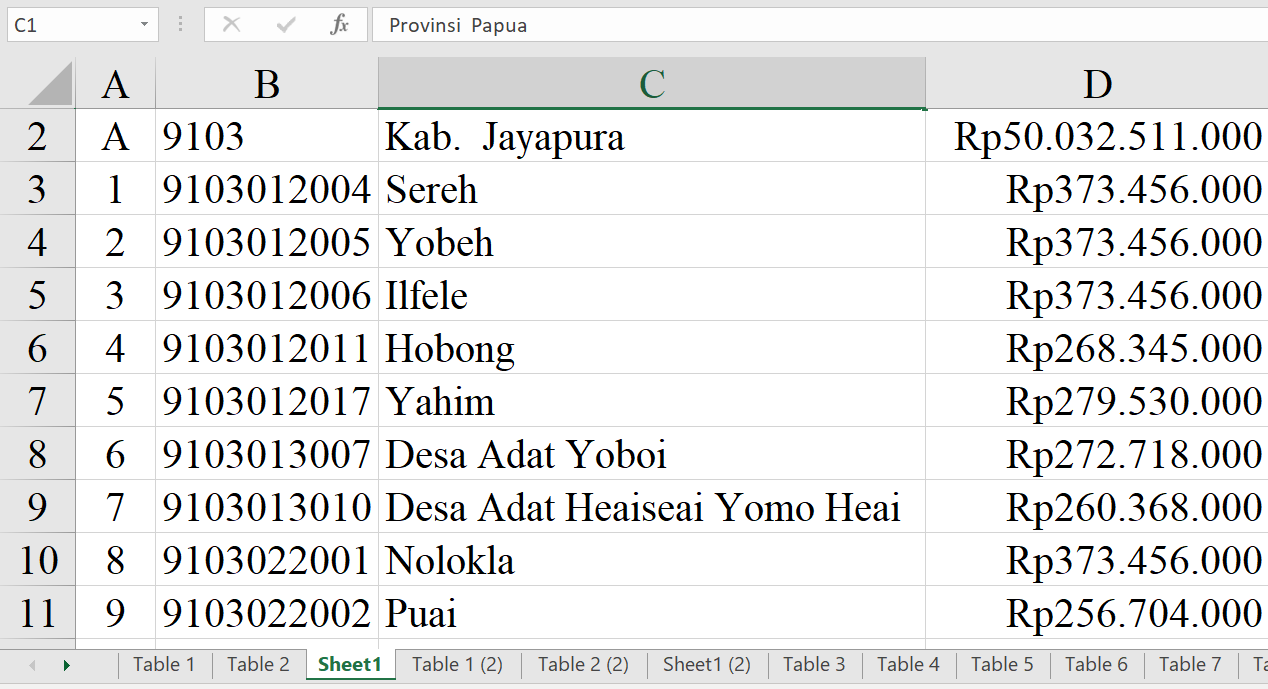The width and height of the screenshot is (1268, 689).
Task: Click the Name Box resize dots handle
Action: (181, 25)
